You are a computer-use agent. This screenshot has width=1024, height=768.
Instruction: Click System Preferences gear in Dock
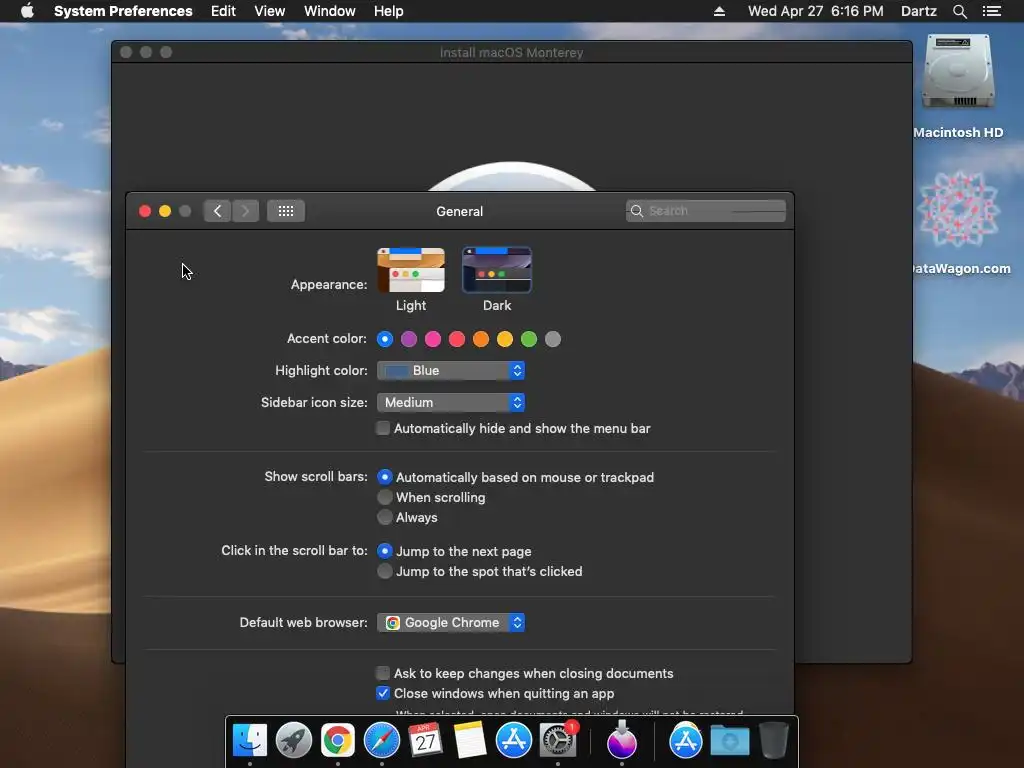(558, 741)
